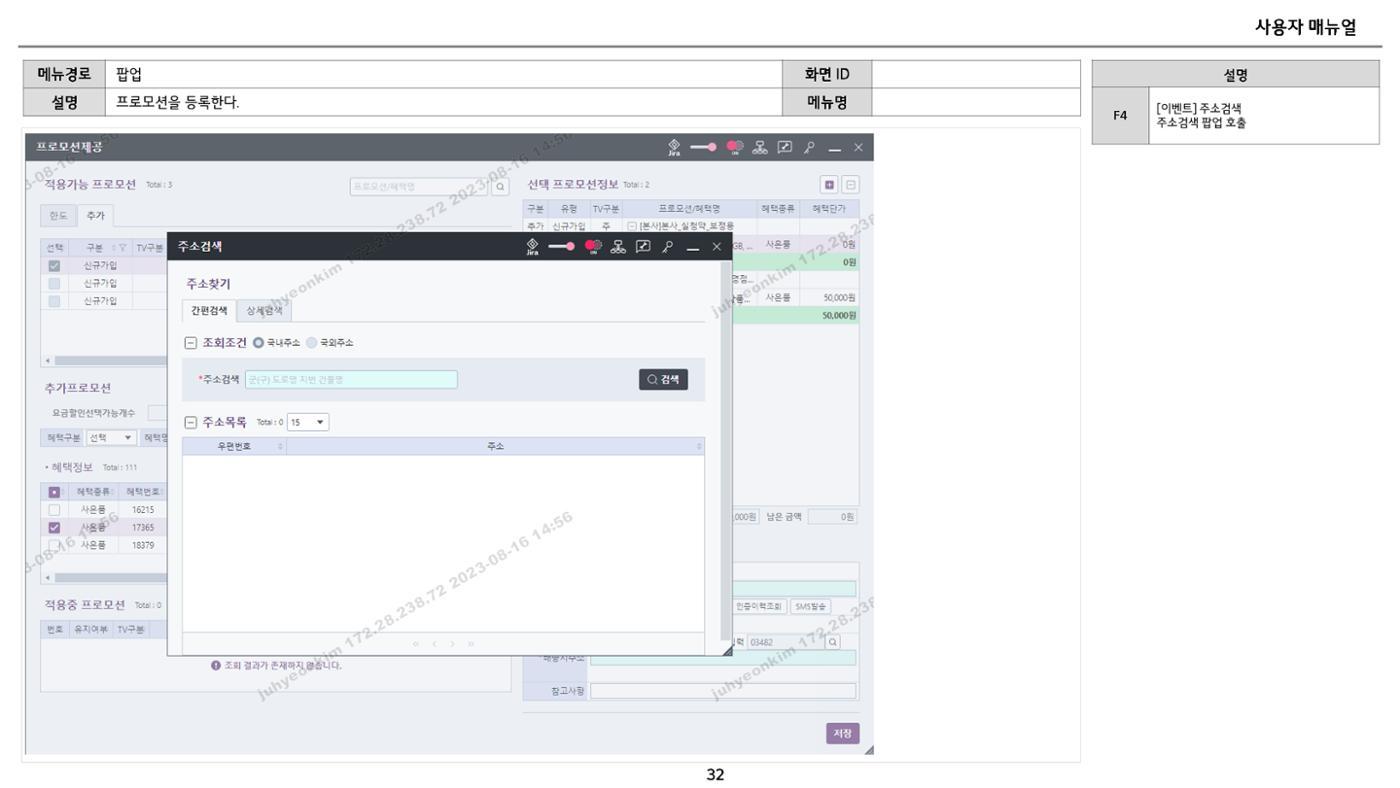Select the 한도 tab
The image size is (1400, 788).
(x=59, y=215)
